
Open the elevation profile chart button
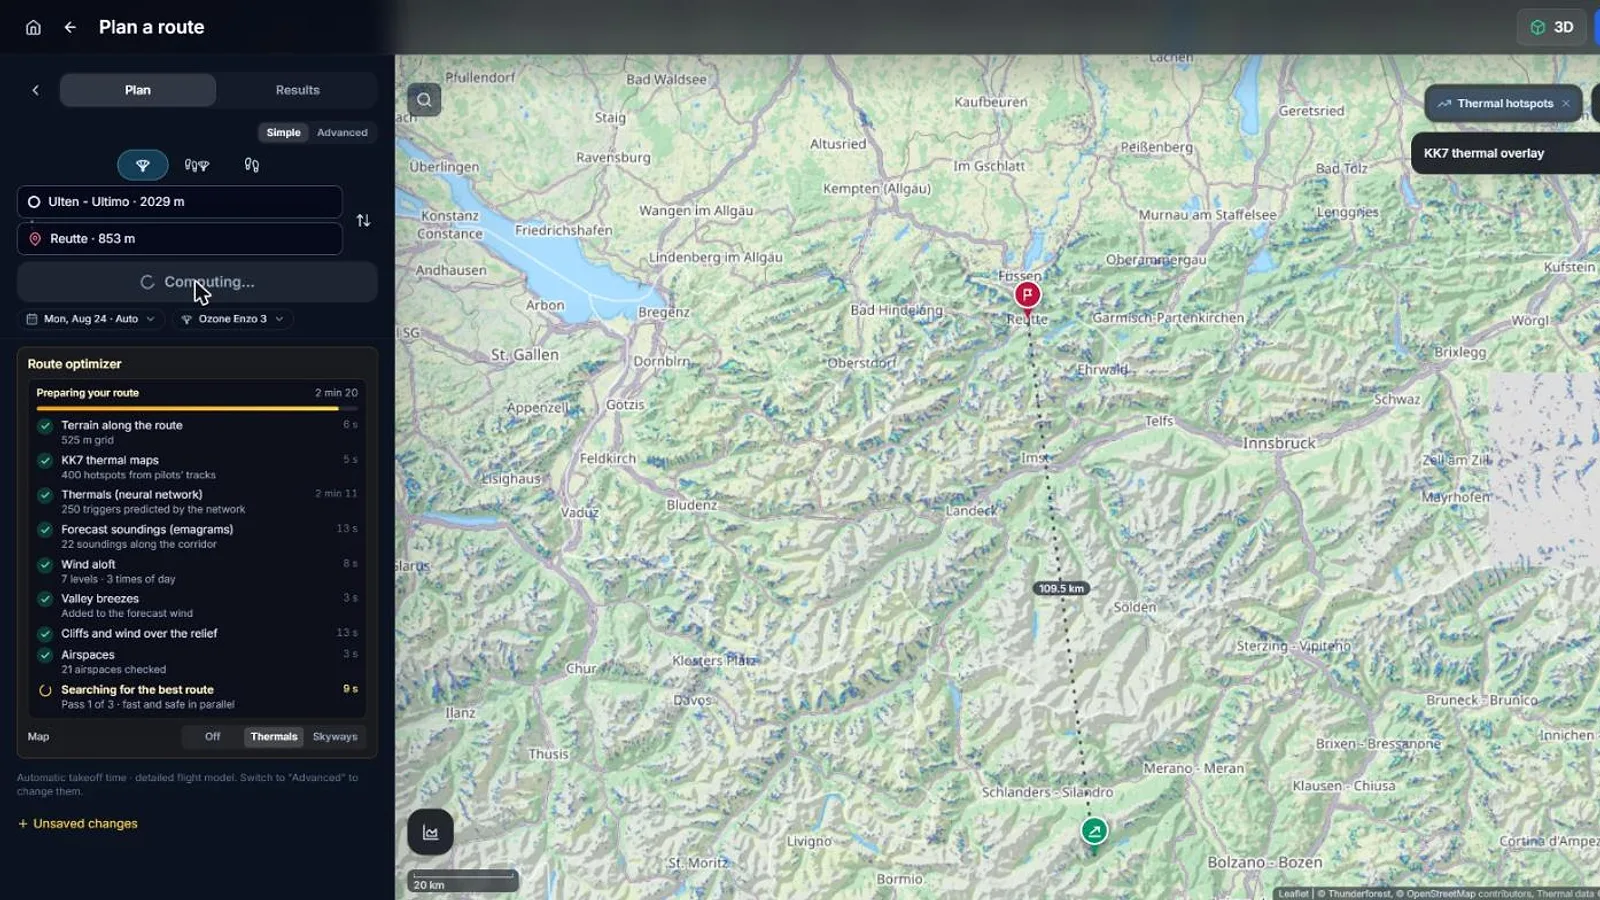pyautogui.click(x=430, y=832)
